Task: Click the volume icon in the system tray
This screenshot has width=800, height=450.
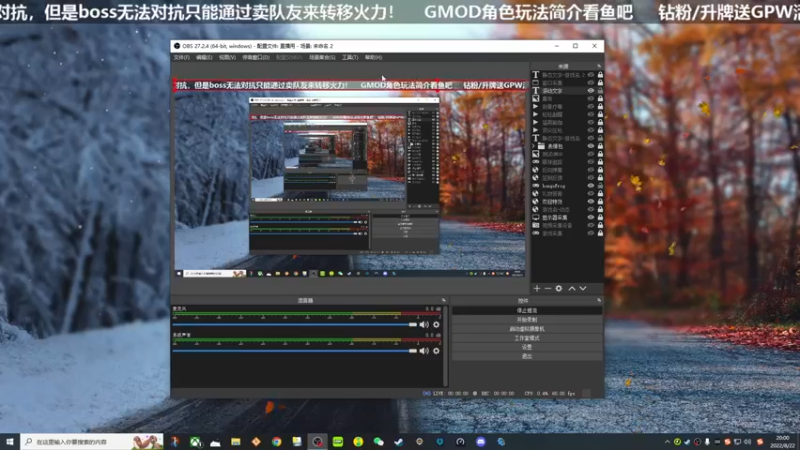Action: 747,442
